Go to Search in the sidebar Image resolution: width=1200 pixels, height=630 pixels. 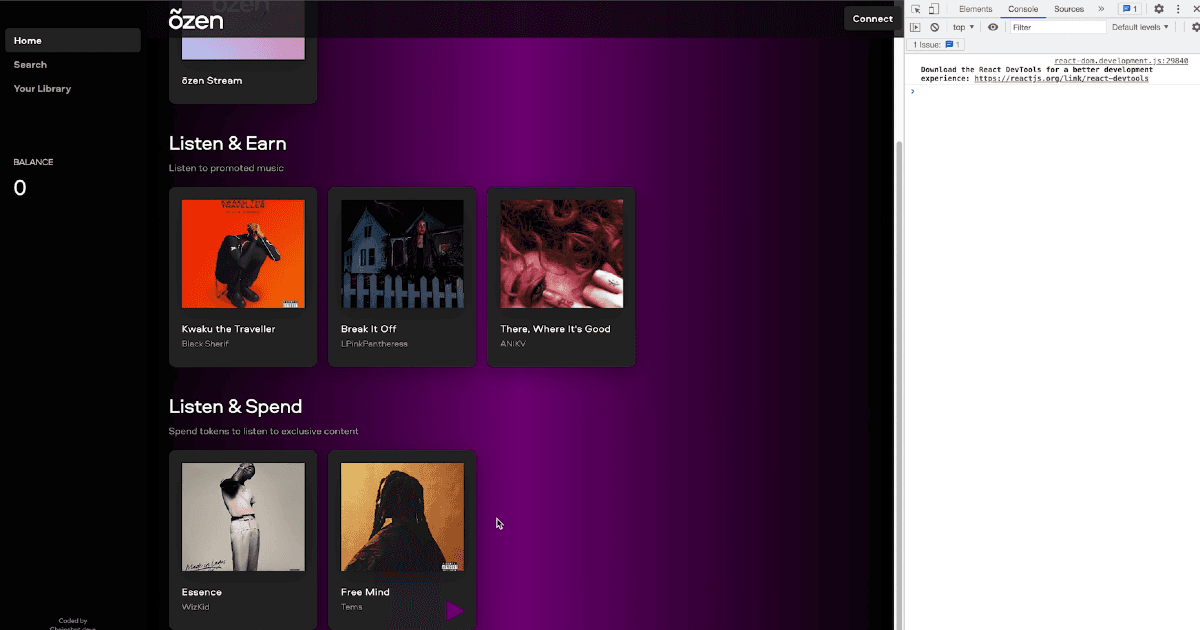click(x=31, y=65)
